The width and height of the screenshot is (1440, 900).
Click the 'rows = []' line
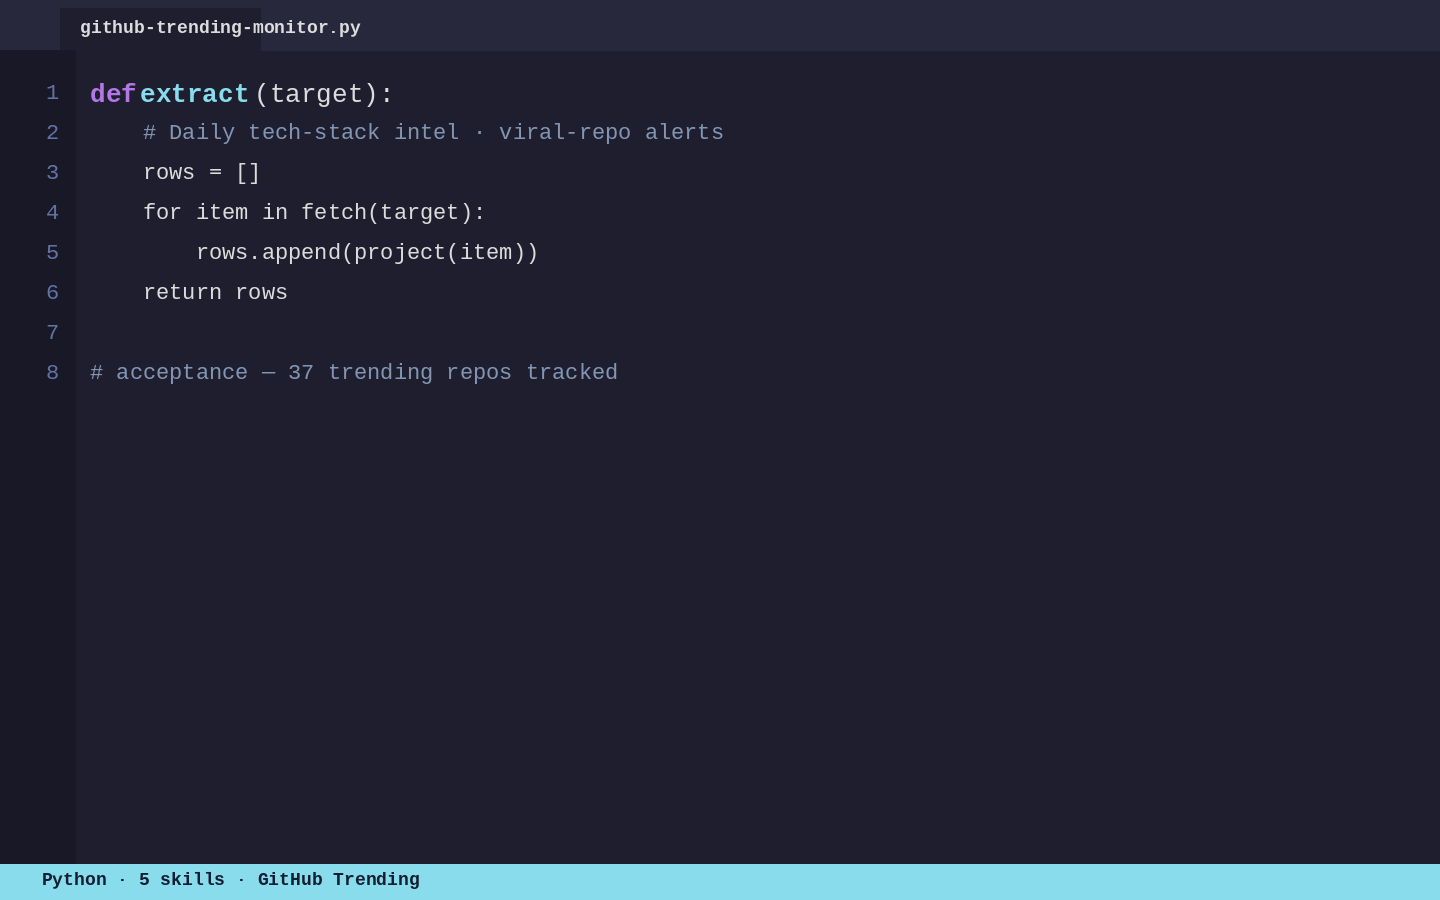tap(202, 173)
